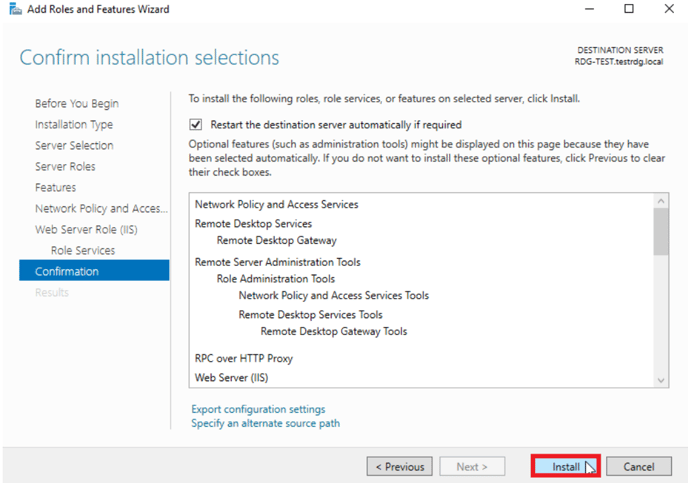Open the Features step

point(55,188)
